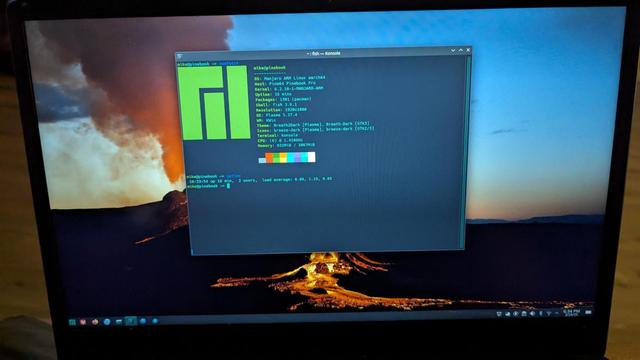Click the 'Packages' line in neofetch output
The width and height of the screenshot is (640, 360).
point(283,99)
